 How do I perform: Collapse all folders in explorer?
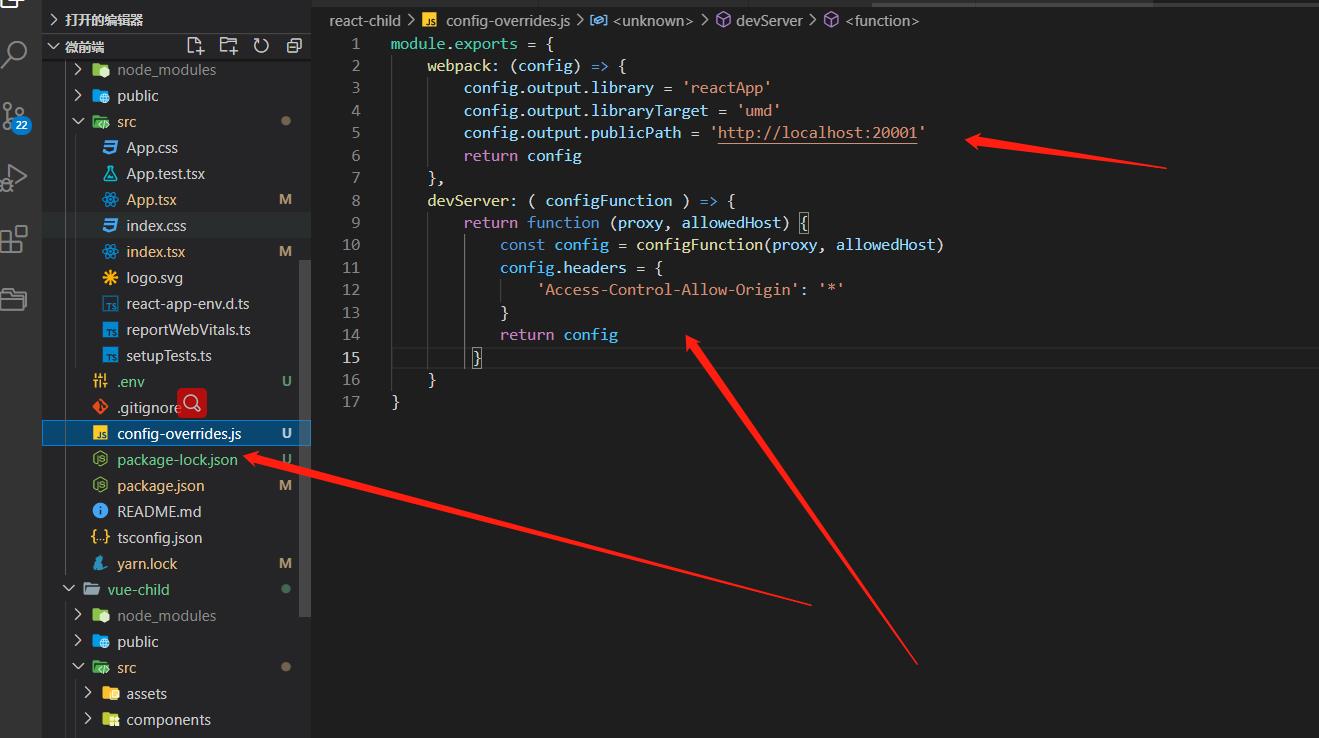tap(294, 46)
